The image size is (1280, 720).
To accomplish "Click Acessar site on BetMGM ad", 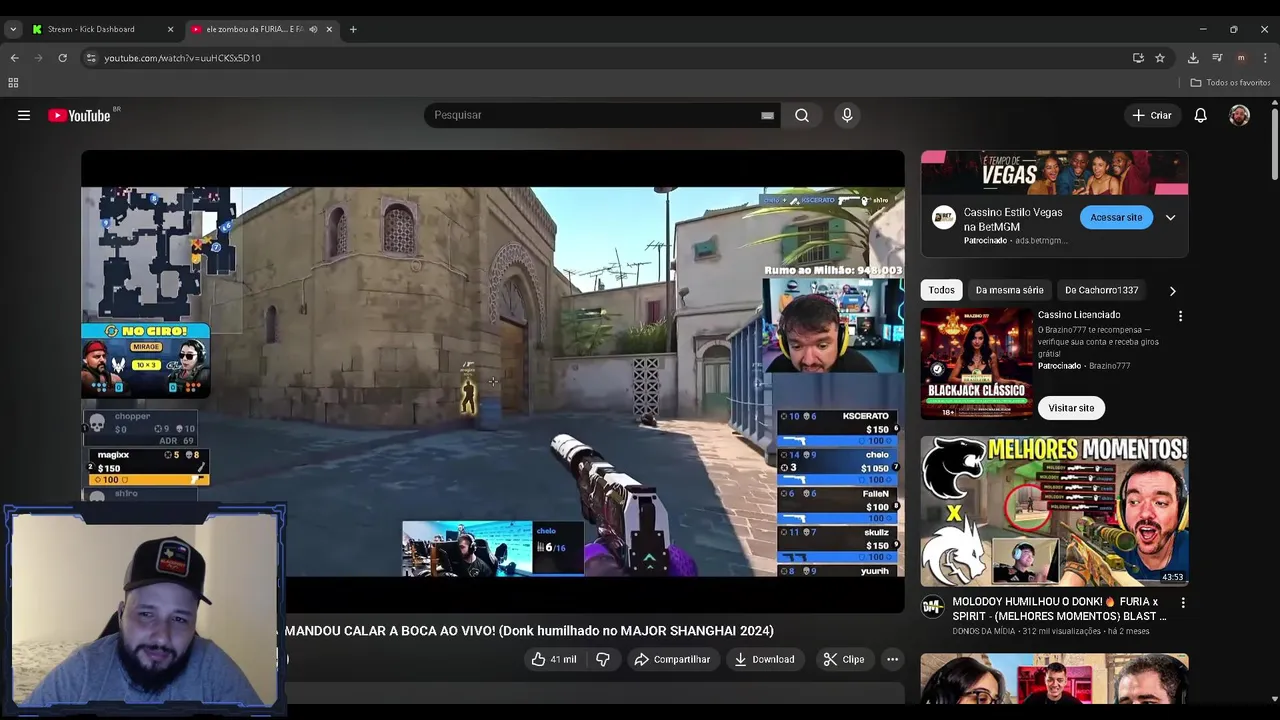I will point(1116,217).
